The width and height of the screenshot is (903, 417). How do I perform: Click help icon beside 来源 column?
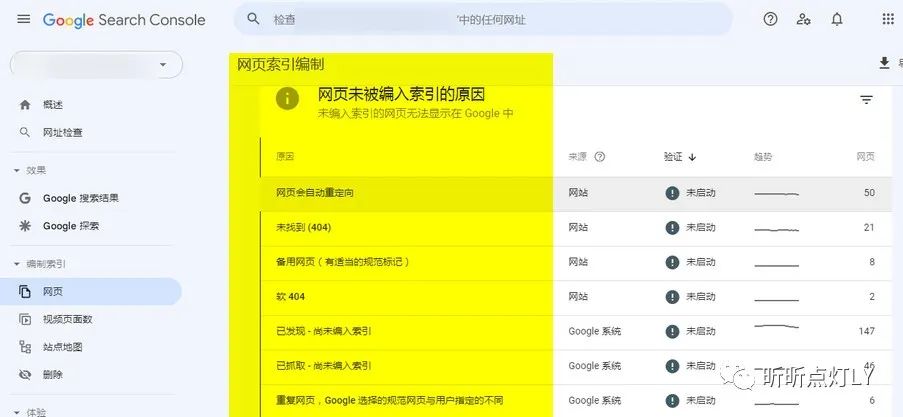pyautogui.click(x=600, y=157)
